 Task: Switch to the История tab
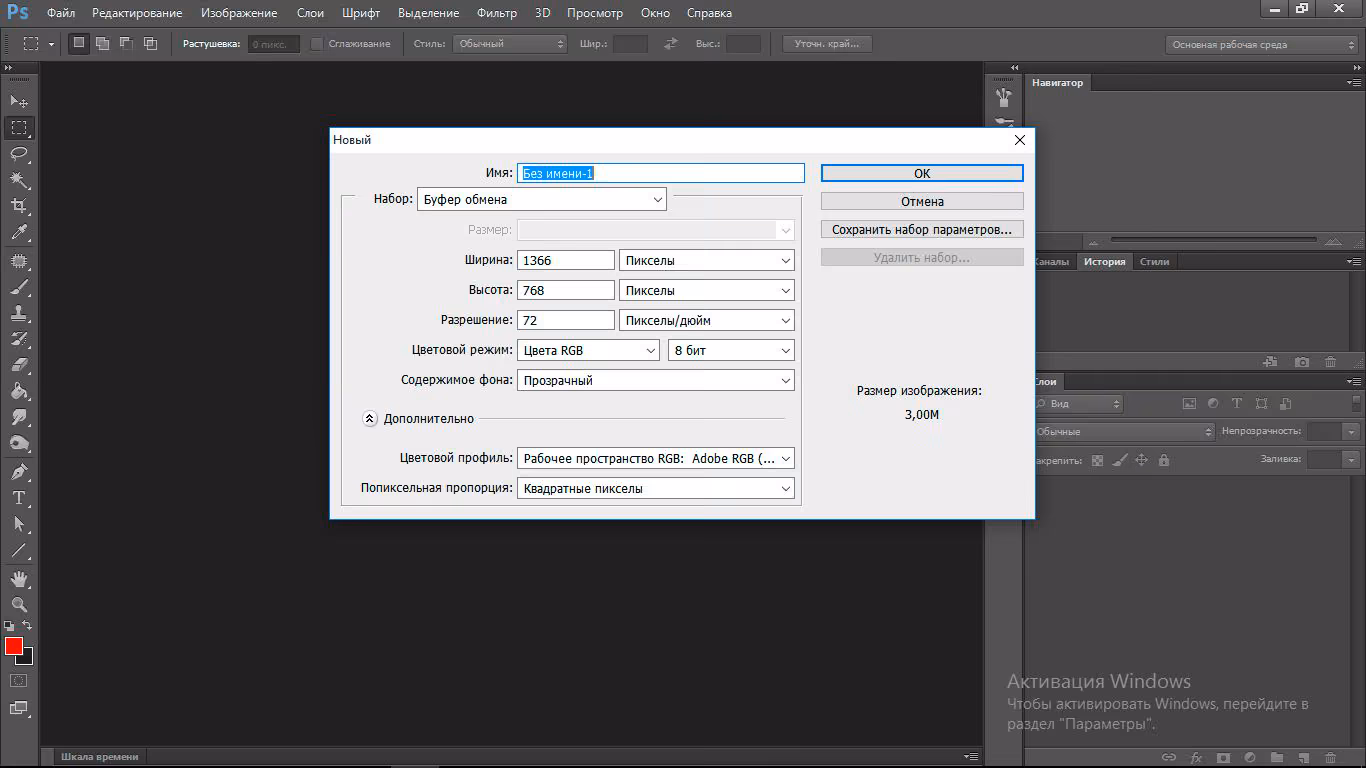(1105, 261)
